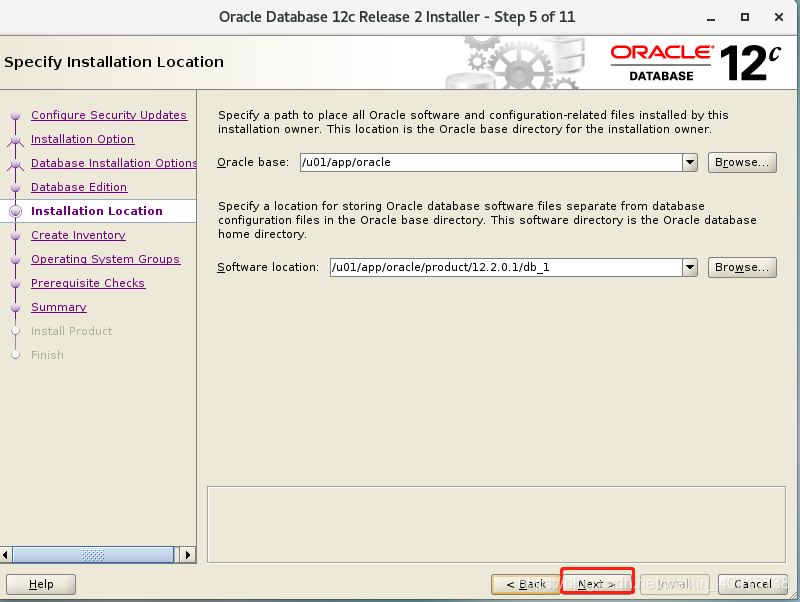Open the Help button
The height and width of the screenshot is (602, 800).
pos(41,584)
